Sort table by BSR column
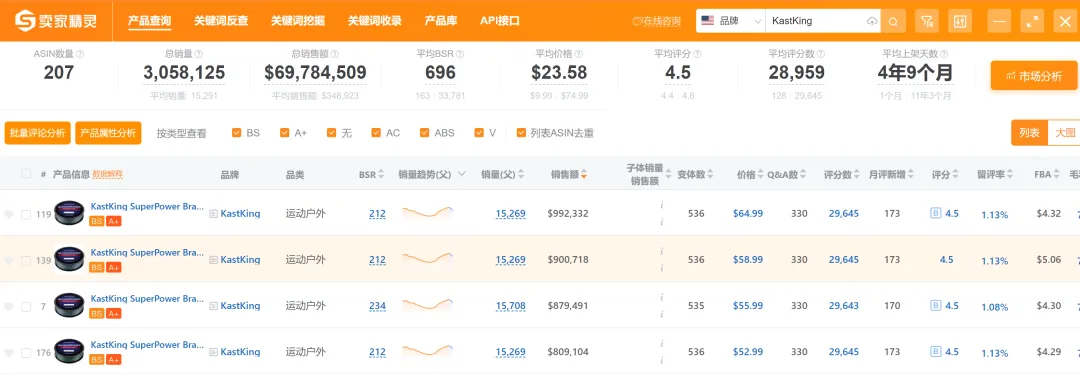1080x374 pixels. (382, 175)
